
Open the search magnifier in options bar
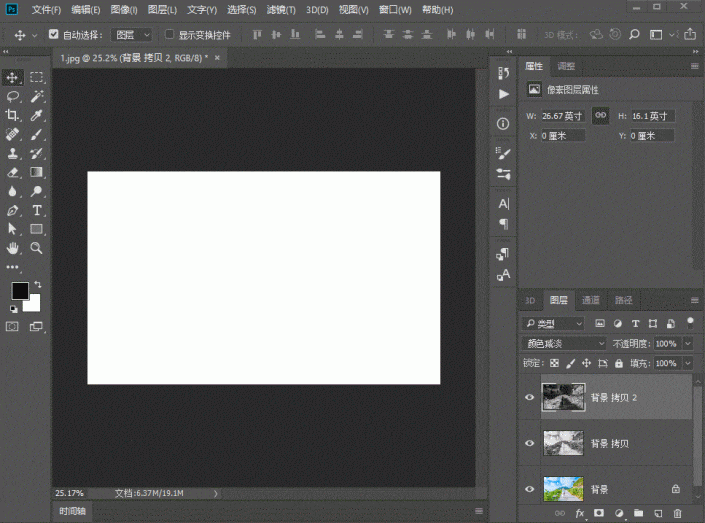click(634, 35)
